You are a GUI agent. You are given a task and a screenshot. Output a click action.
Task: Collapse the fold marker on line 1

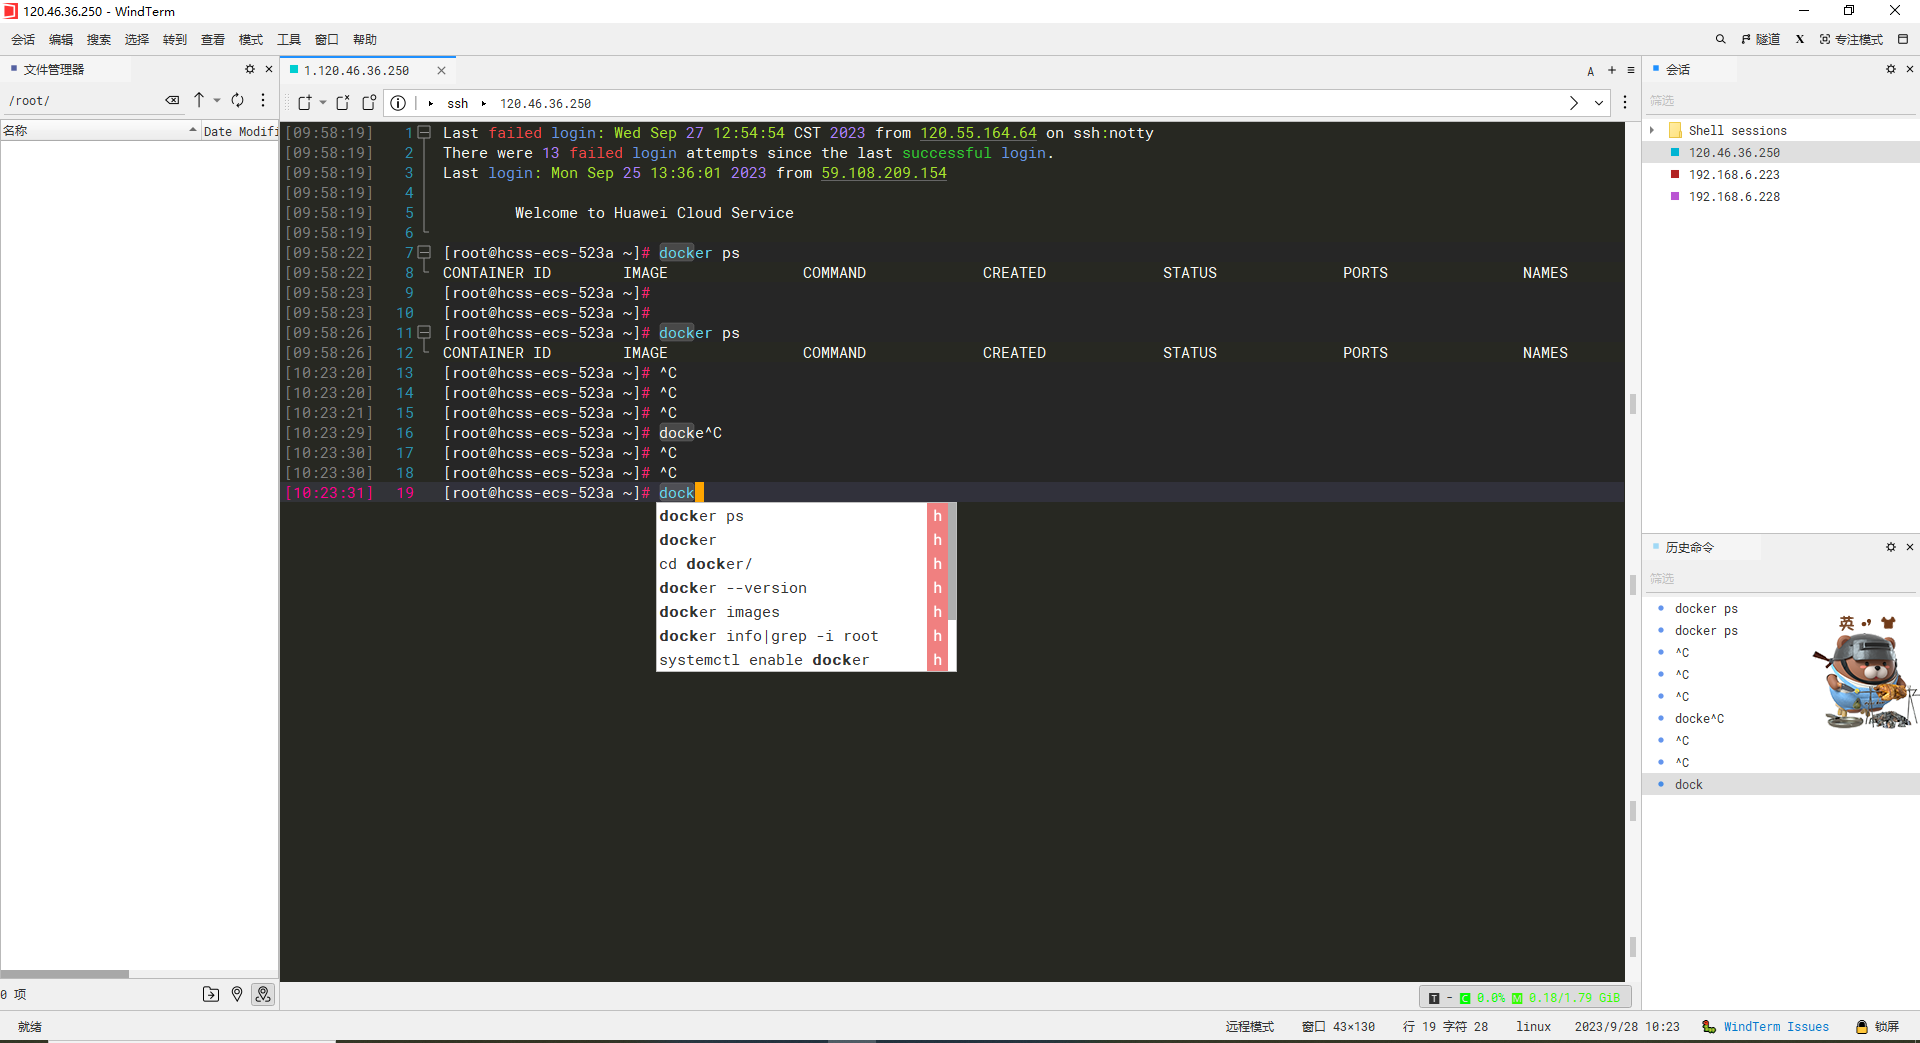point(424,133)
